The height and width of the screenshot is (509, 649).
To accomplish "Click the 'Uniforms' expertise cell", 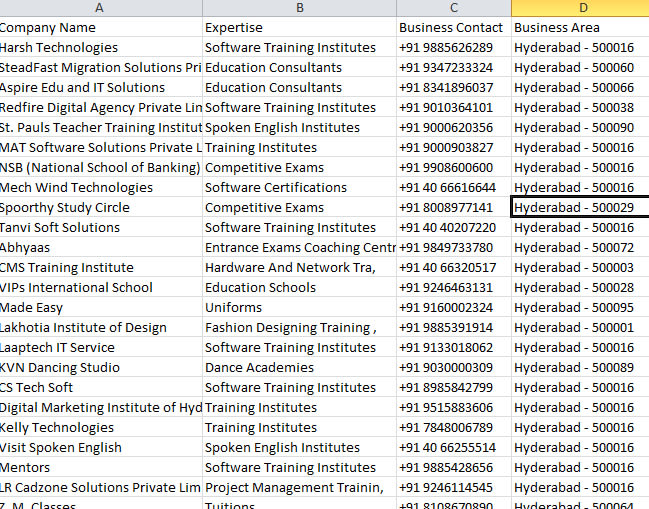I will pyautogui.click(x=299, y=307).
